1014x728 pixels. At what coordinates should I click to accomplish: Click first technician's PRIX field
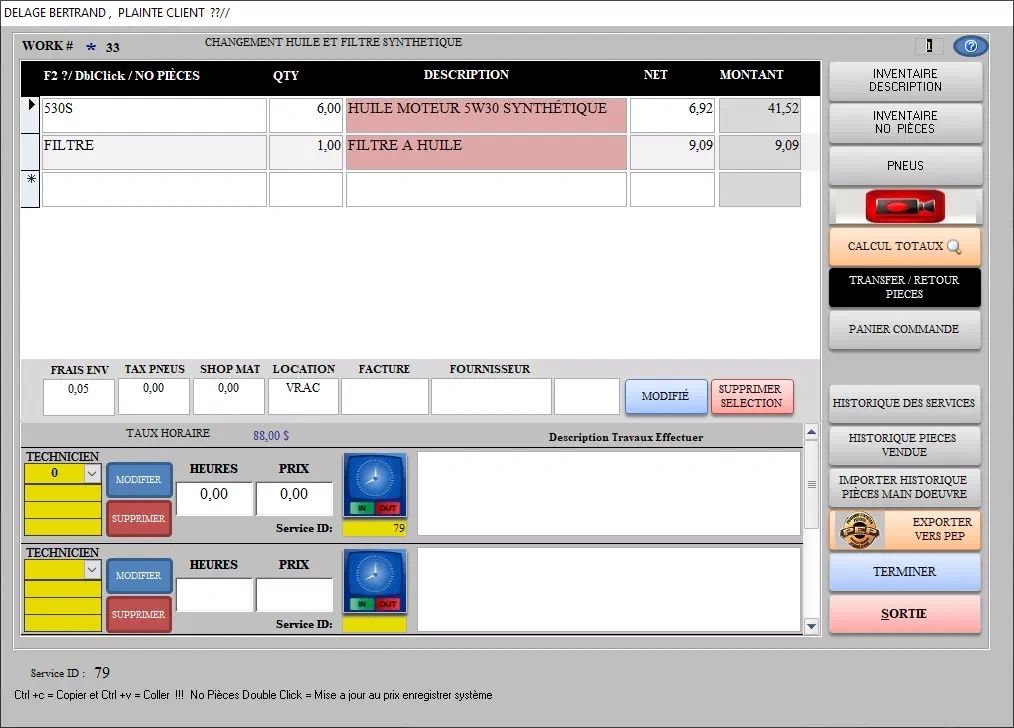tap(294, 498)
